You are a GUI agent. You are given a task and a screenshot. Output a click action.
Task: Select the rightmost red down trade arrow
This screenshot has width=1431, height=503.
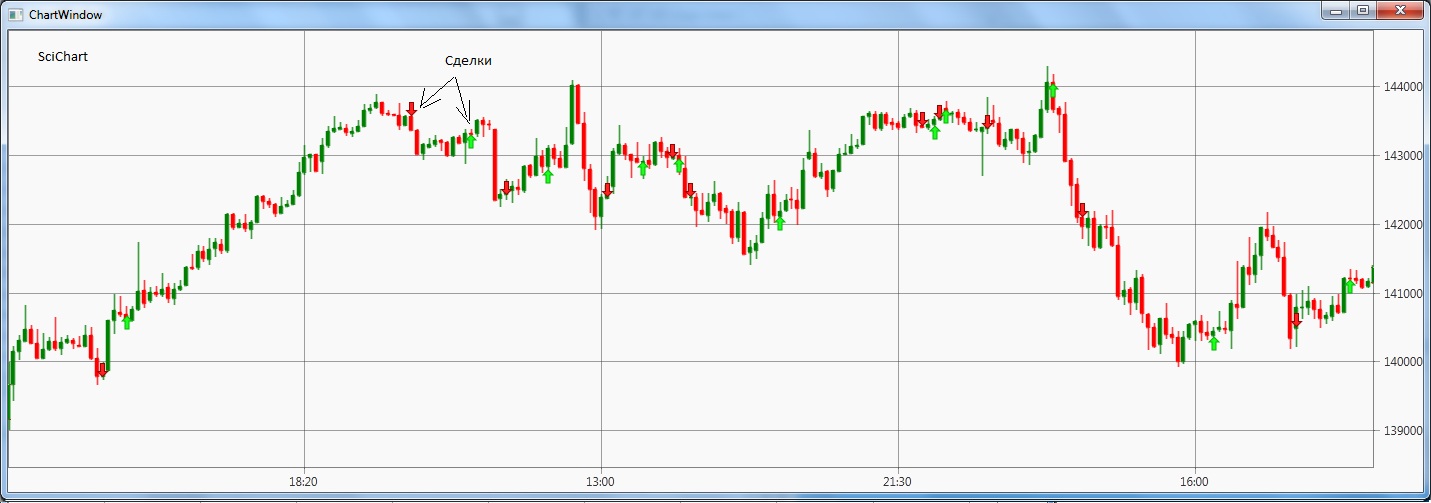coord(1296,321)
